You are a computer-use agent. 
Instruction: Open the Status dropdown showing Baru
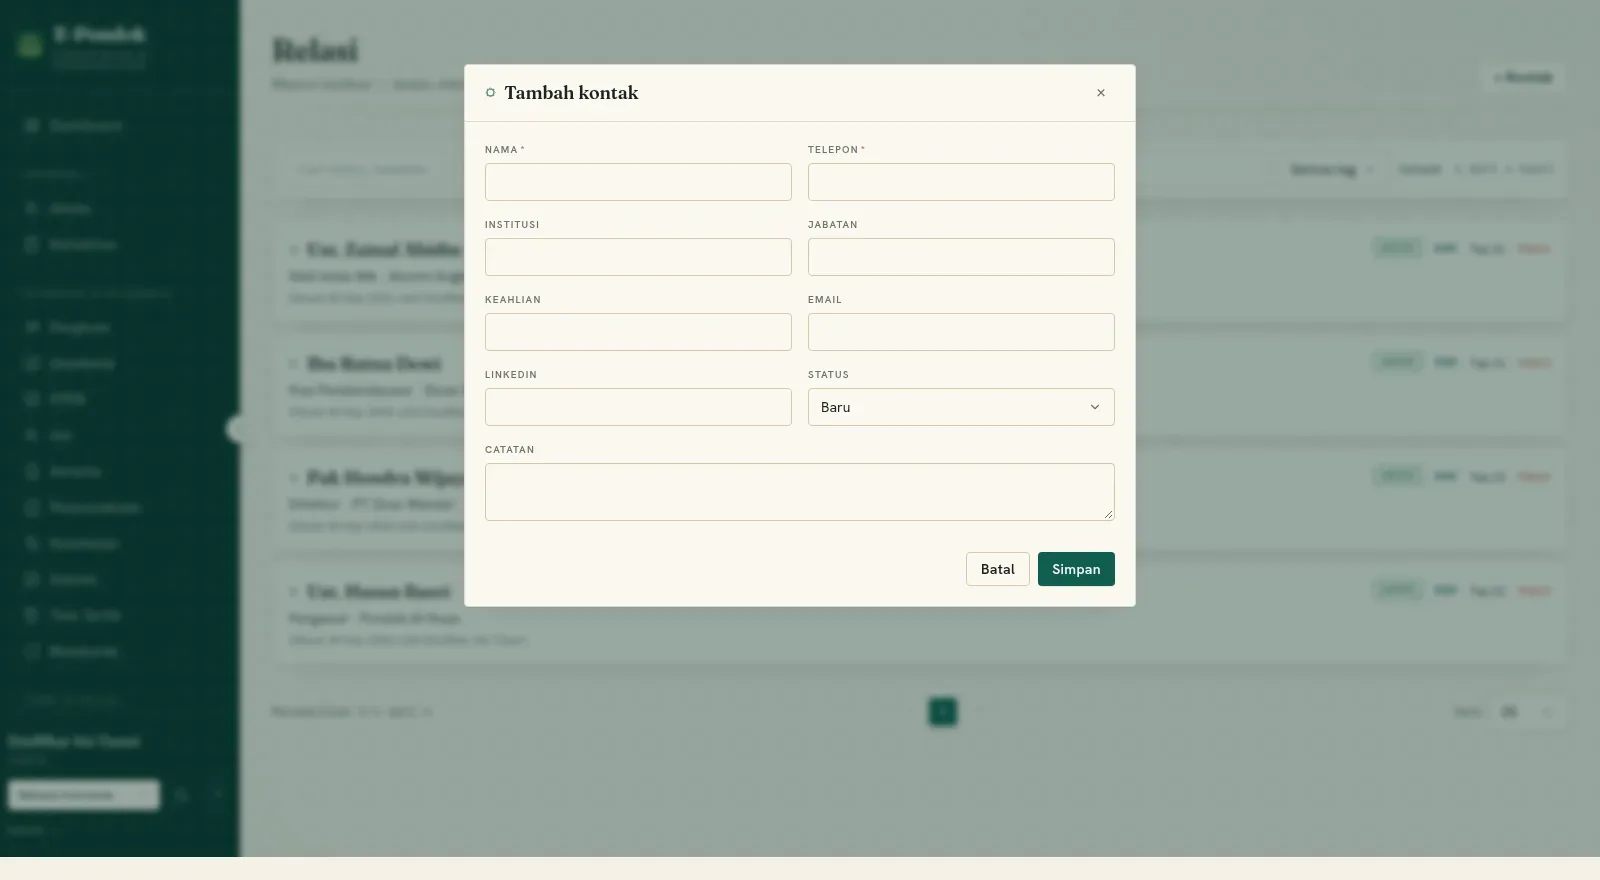point(961,407)
